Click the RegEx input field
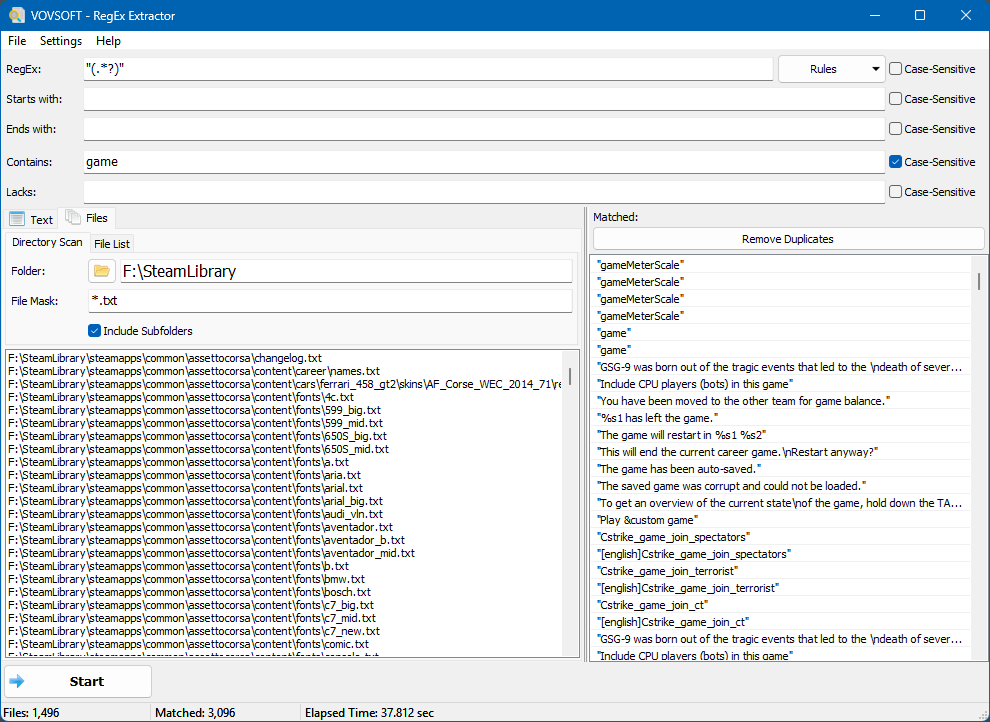This screenshot has height=722, width=990. (428, 69)
